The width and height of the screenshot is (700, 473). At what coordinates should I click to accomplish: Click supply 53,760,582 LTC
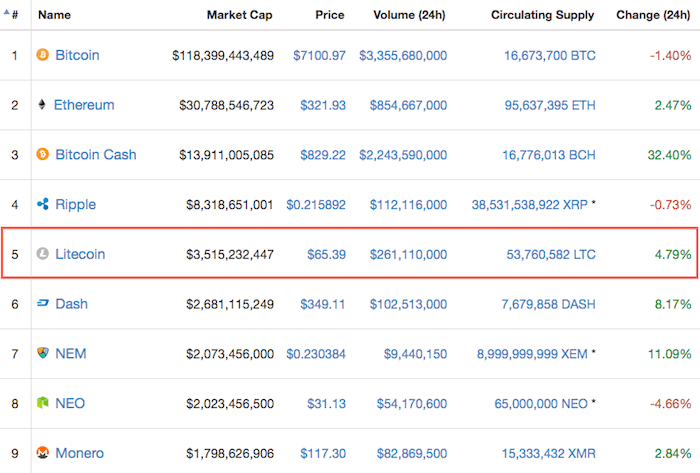coord(551,254)
